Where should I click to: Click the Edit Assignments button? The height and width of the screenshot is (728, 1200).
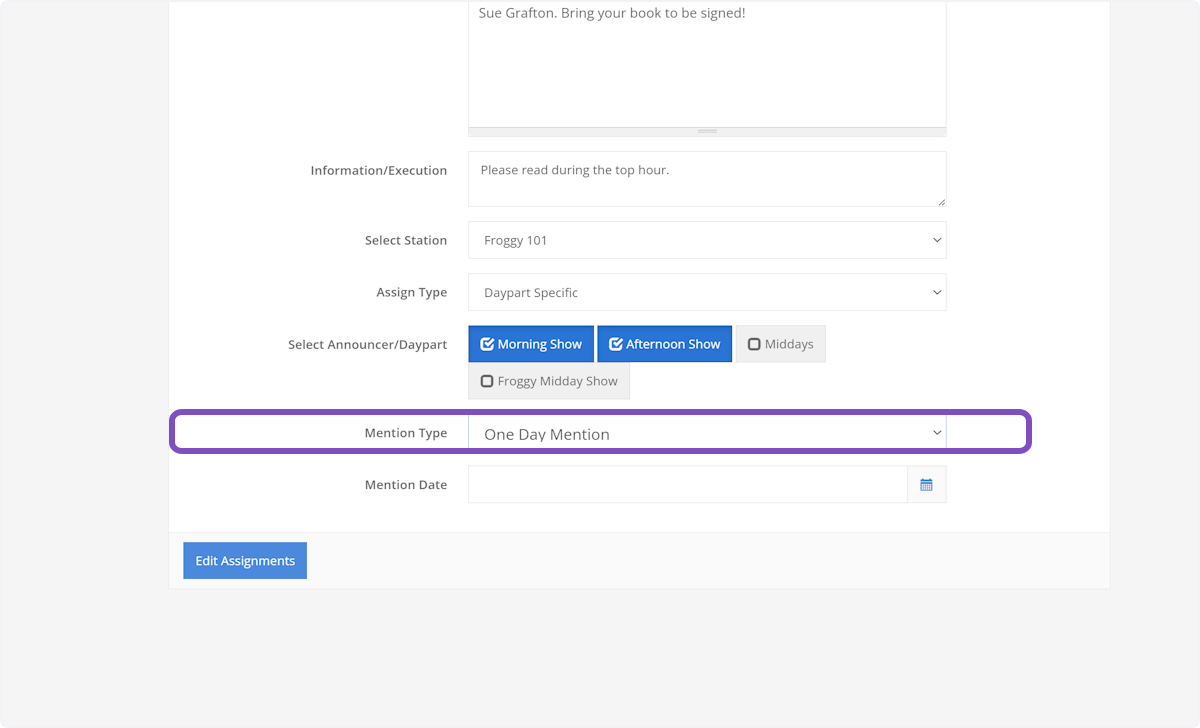click(x=245, y=561)
